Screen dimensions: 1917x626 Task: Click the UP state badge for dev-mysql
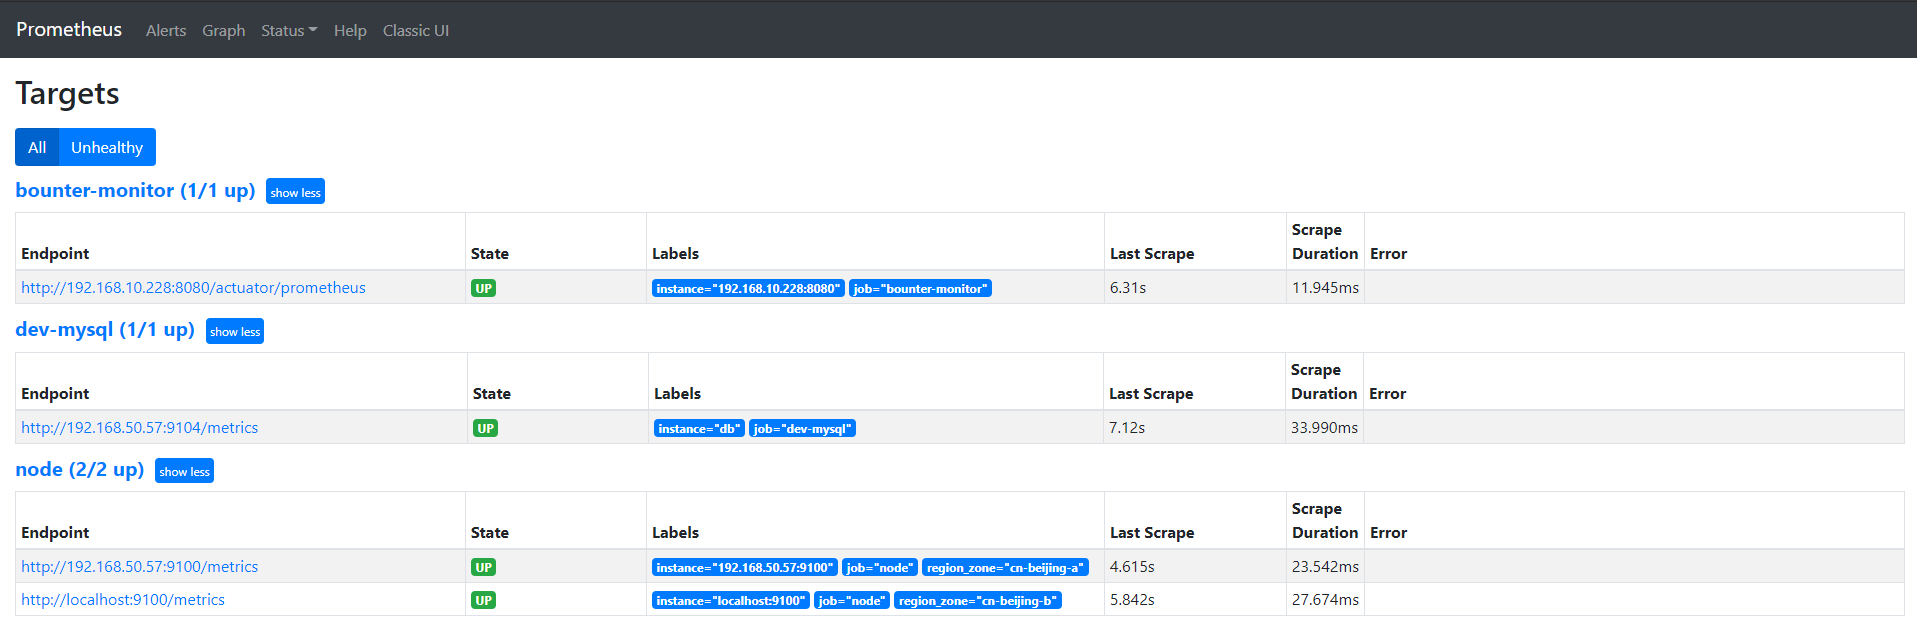485,428
